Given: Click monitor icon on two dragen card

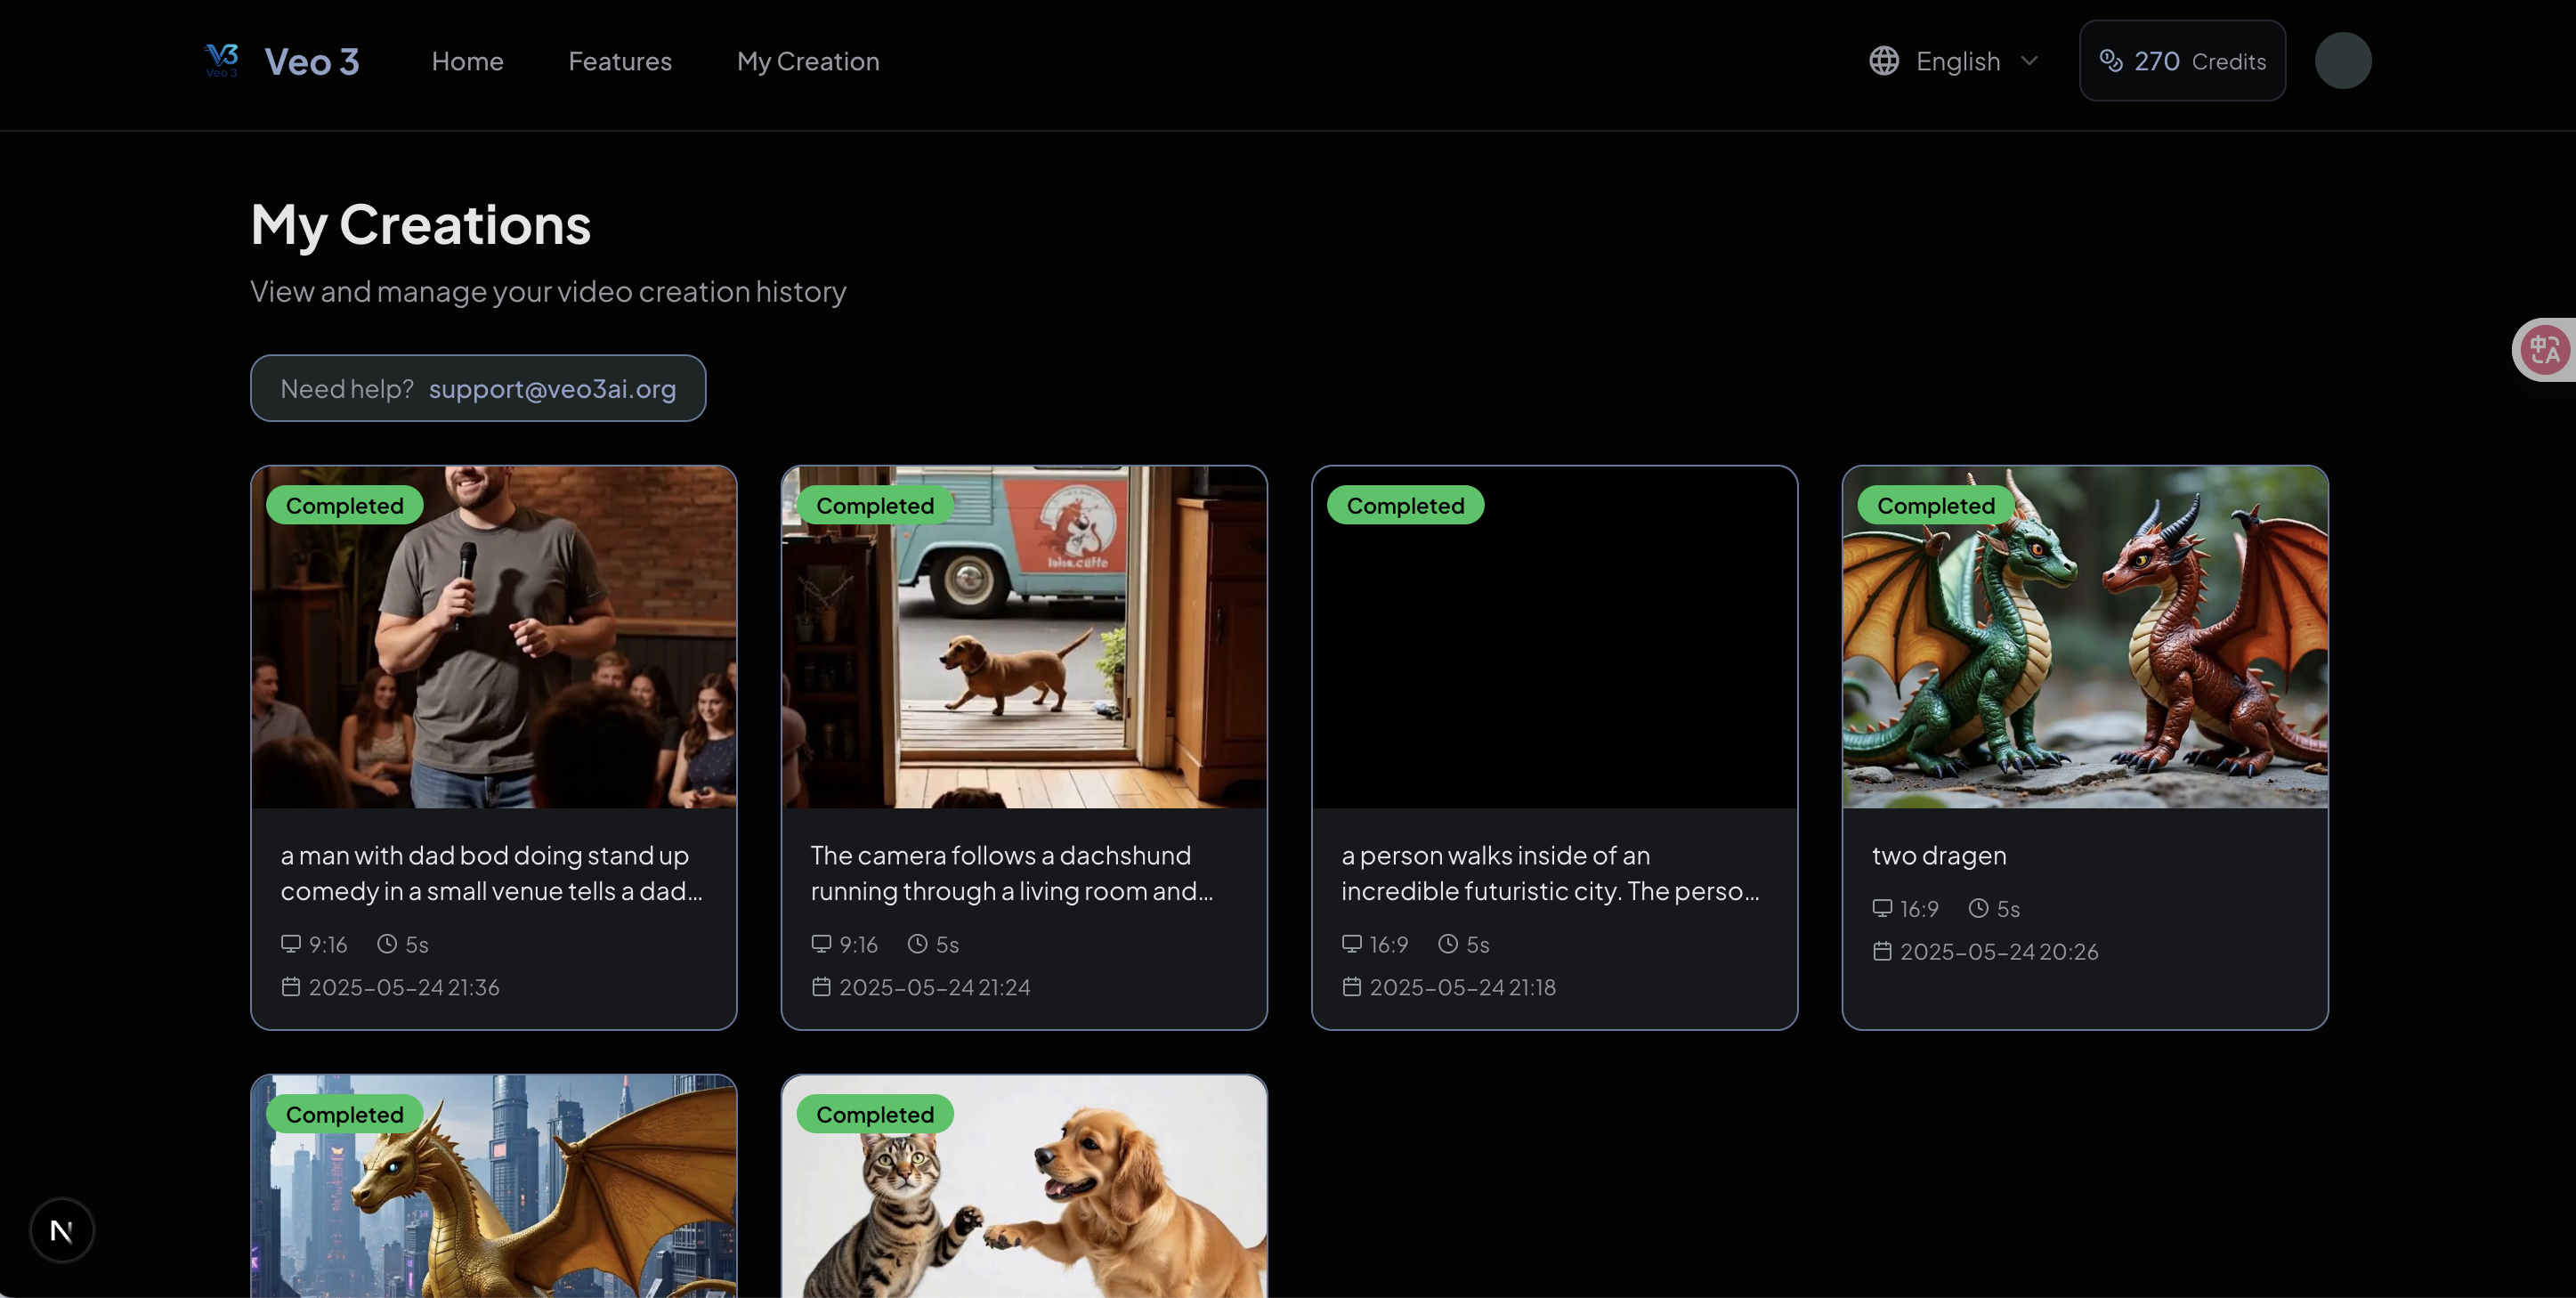Looking at the screenshot, I should 1882,907.
